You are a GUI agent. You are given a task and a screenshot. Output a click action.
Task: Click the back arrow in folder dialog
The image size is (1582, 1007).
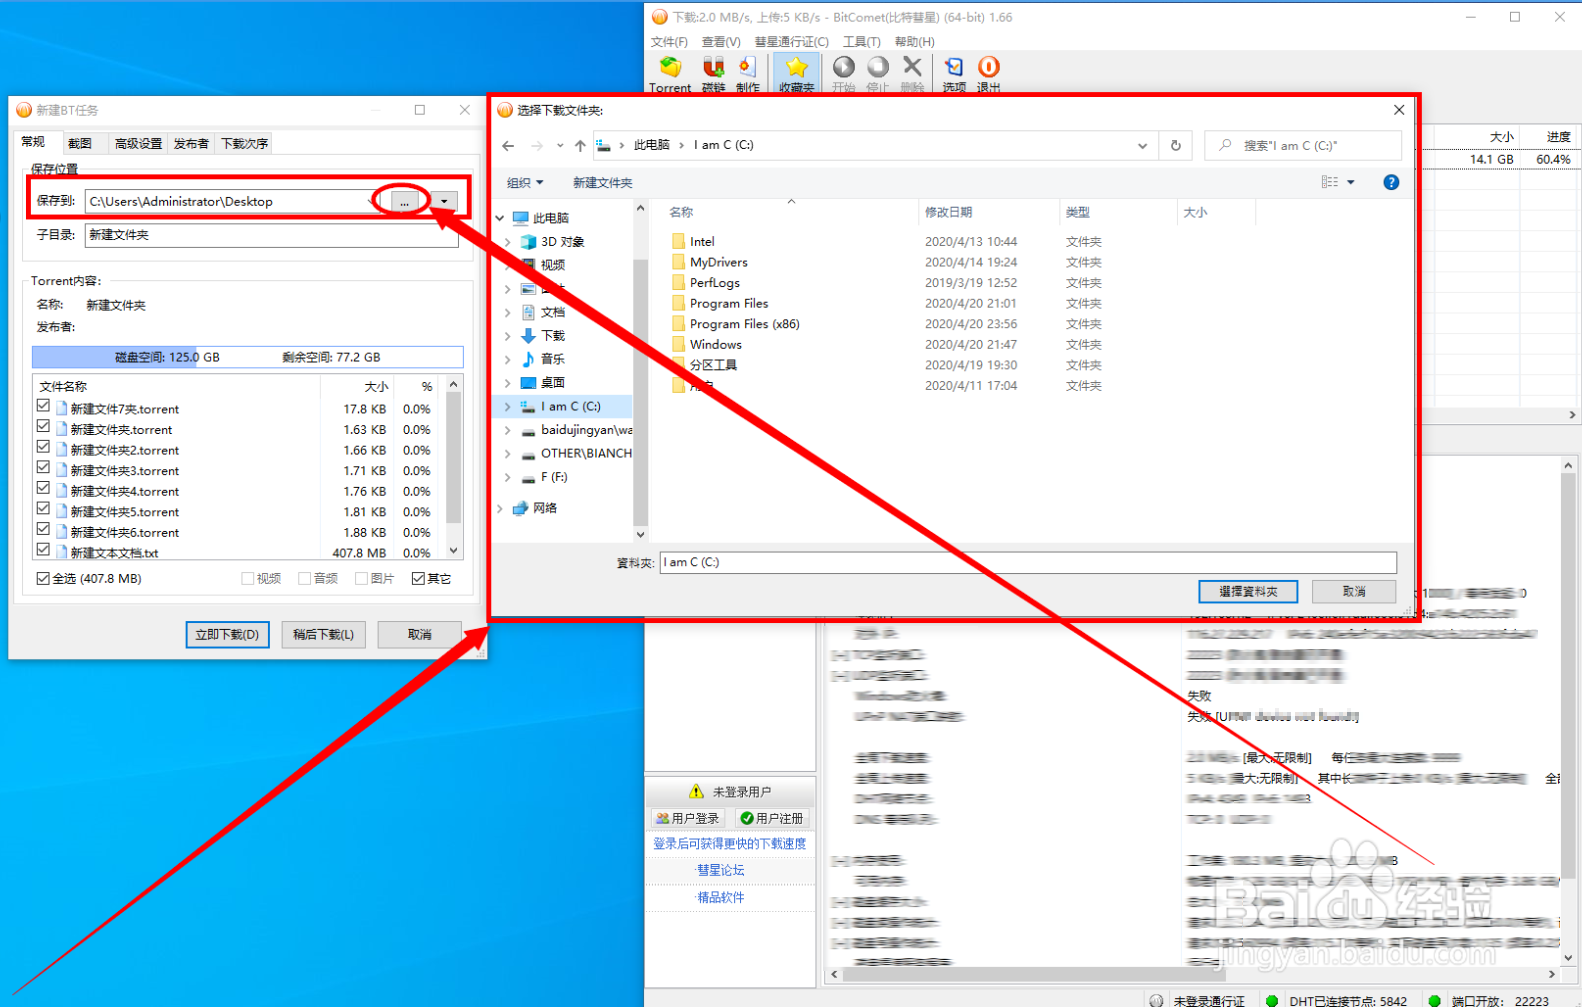point(508,146)
